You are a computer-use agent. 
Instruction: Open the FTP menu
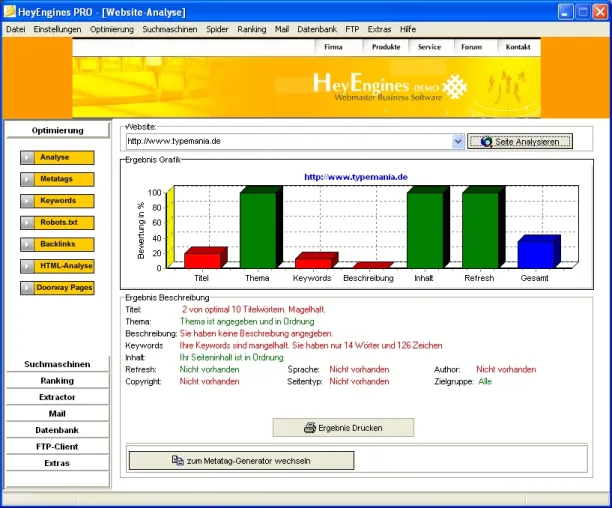click(x=352, y=29)
